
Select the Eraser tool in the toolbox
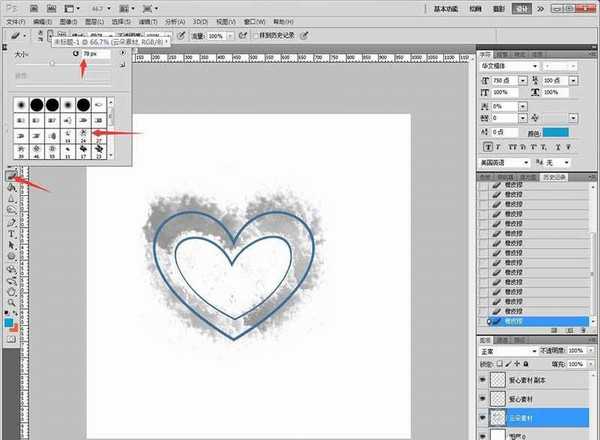tap(11, 175)
